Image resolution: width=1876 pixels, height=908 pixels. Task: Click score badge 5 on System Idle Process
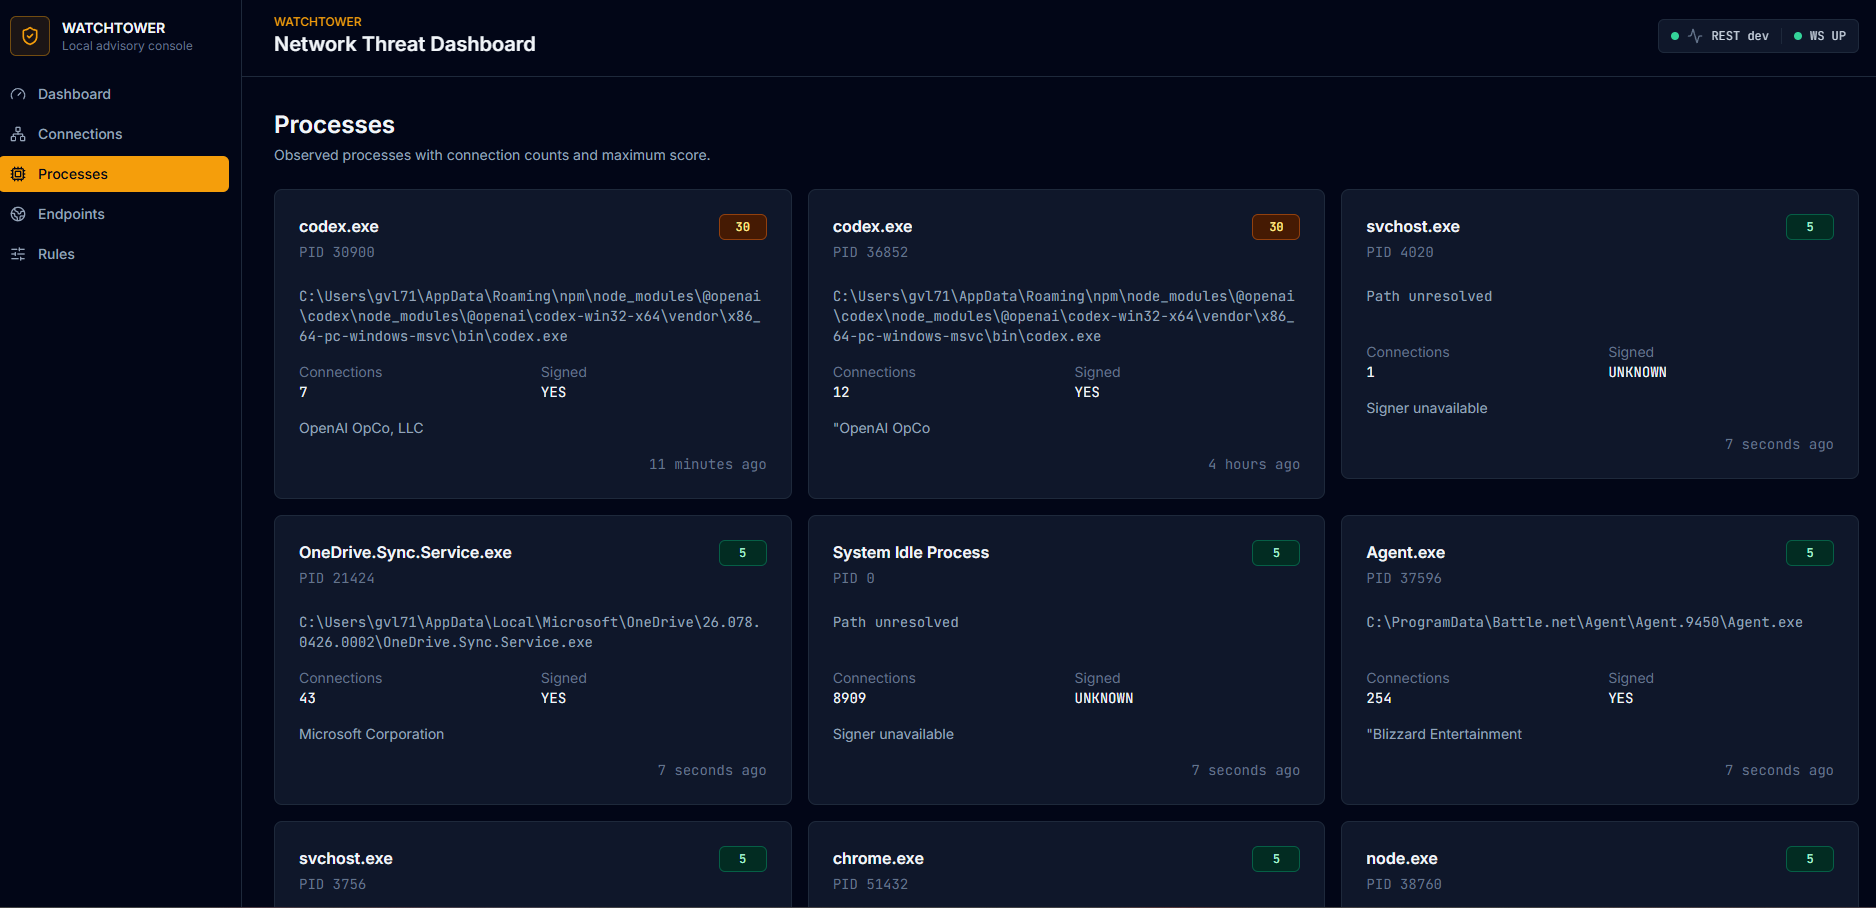(1276, 553)
